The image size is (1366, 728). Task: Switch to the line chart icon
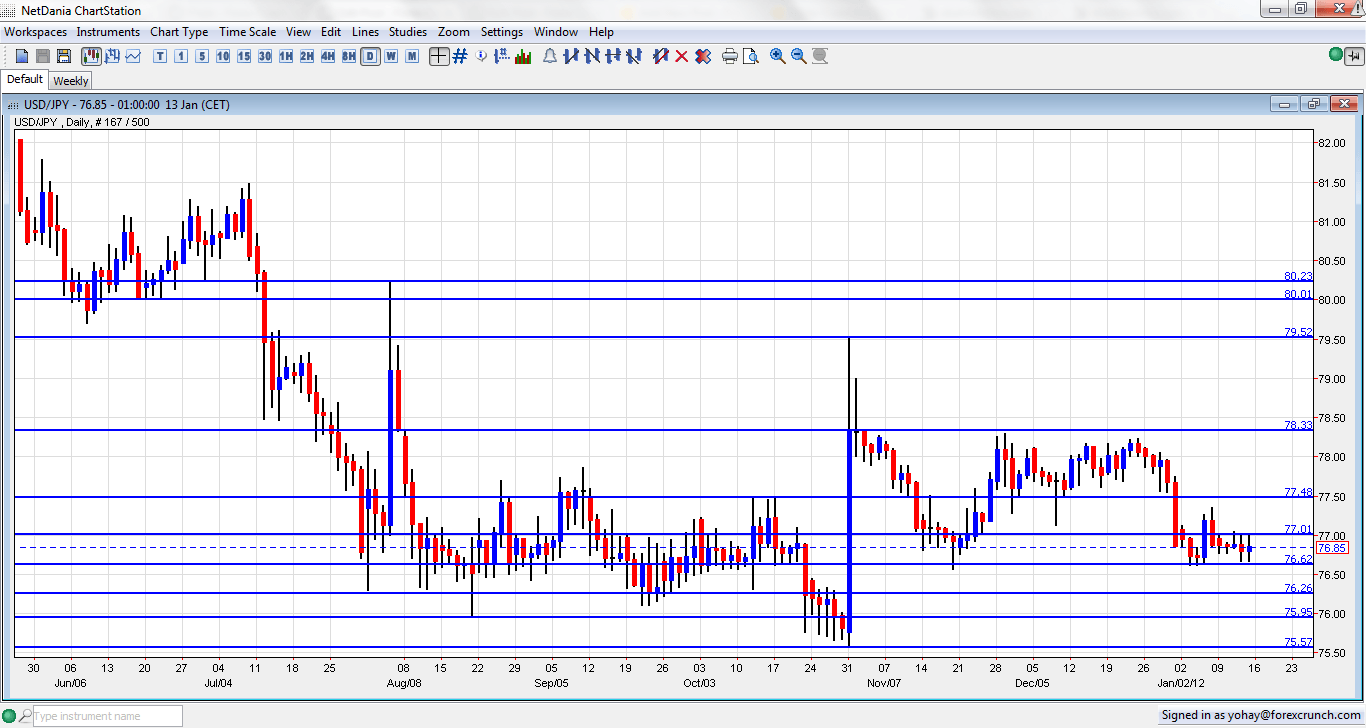pos(133,56)
